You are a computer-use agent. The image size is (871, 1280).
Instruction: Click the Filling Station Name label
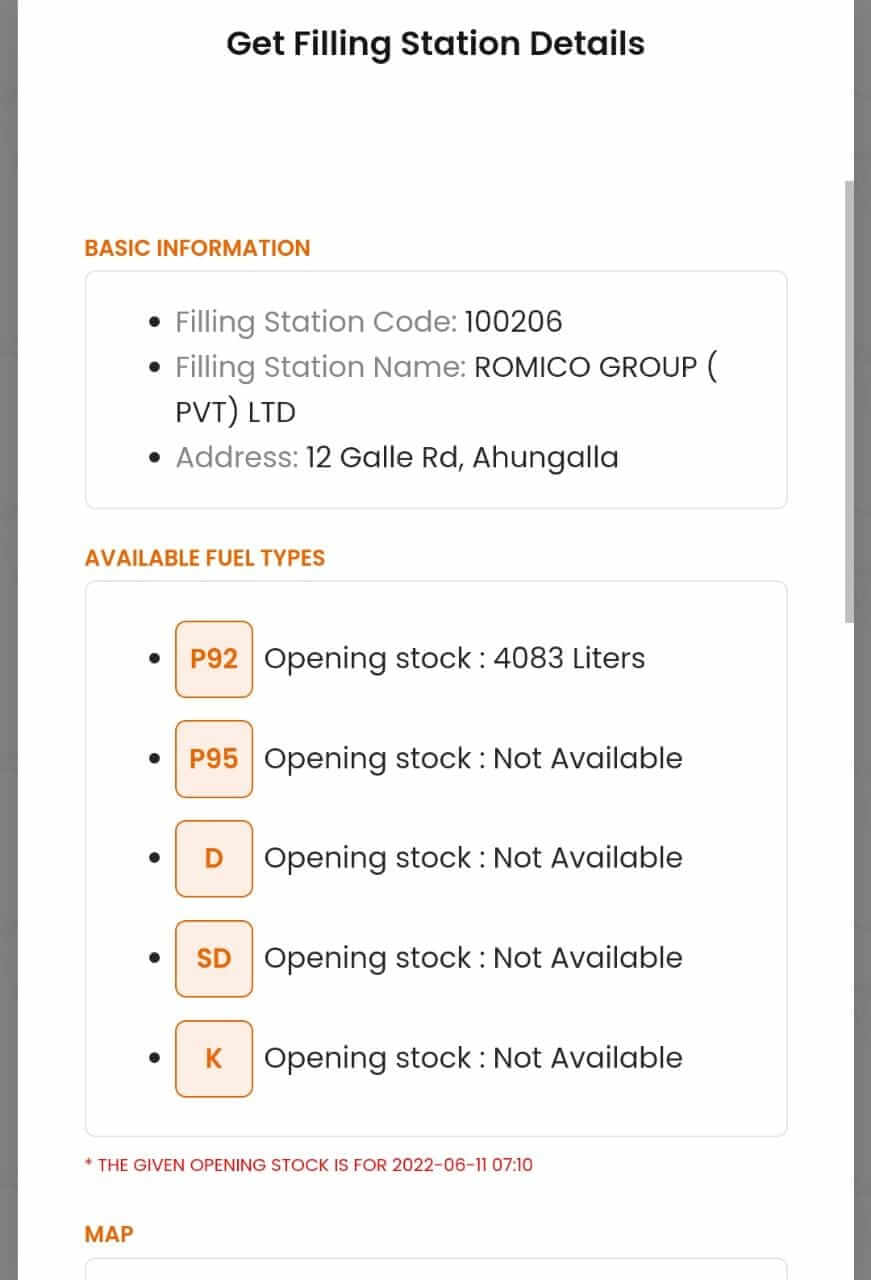point(321,368)
